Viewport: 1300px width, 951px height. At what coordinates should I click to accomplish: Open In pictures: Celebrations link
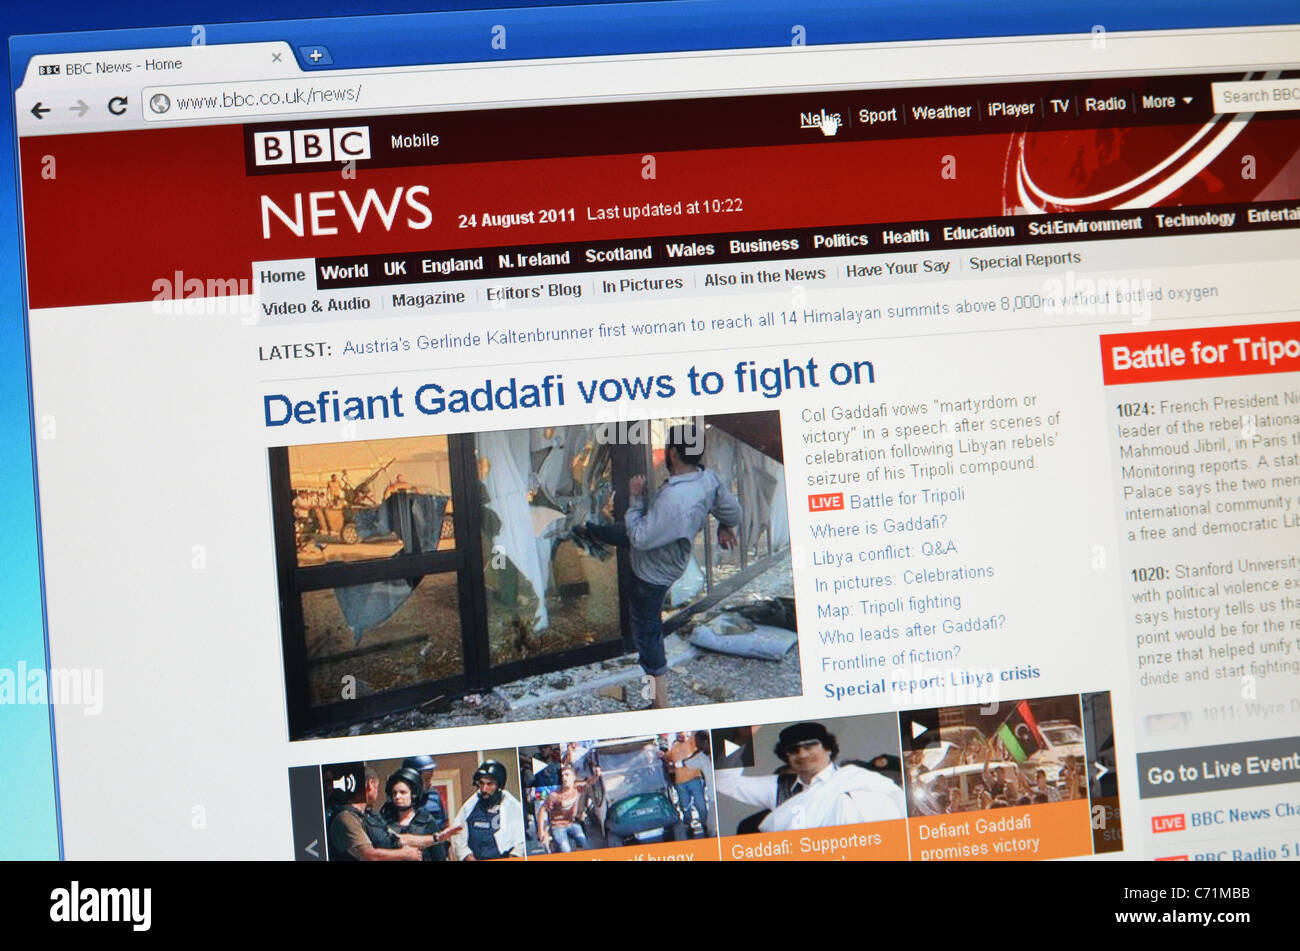(904, 577)
